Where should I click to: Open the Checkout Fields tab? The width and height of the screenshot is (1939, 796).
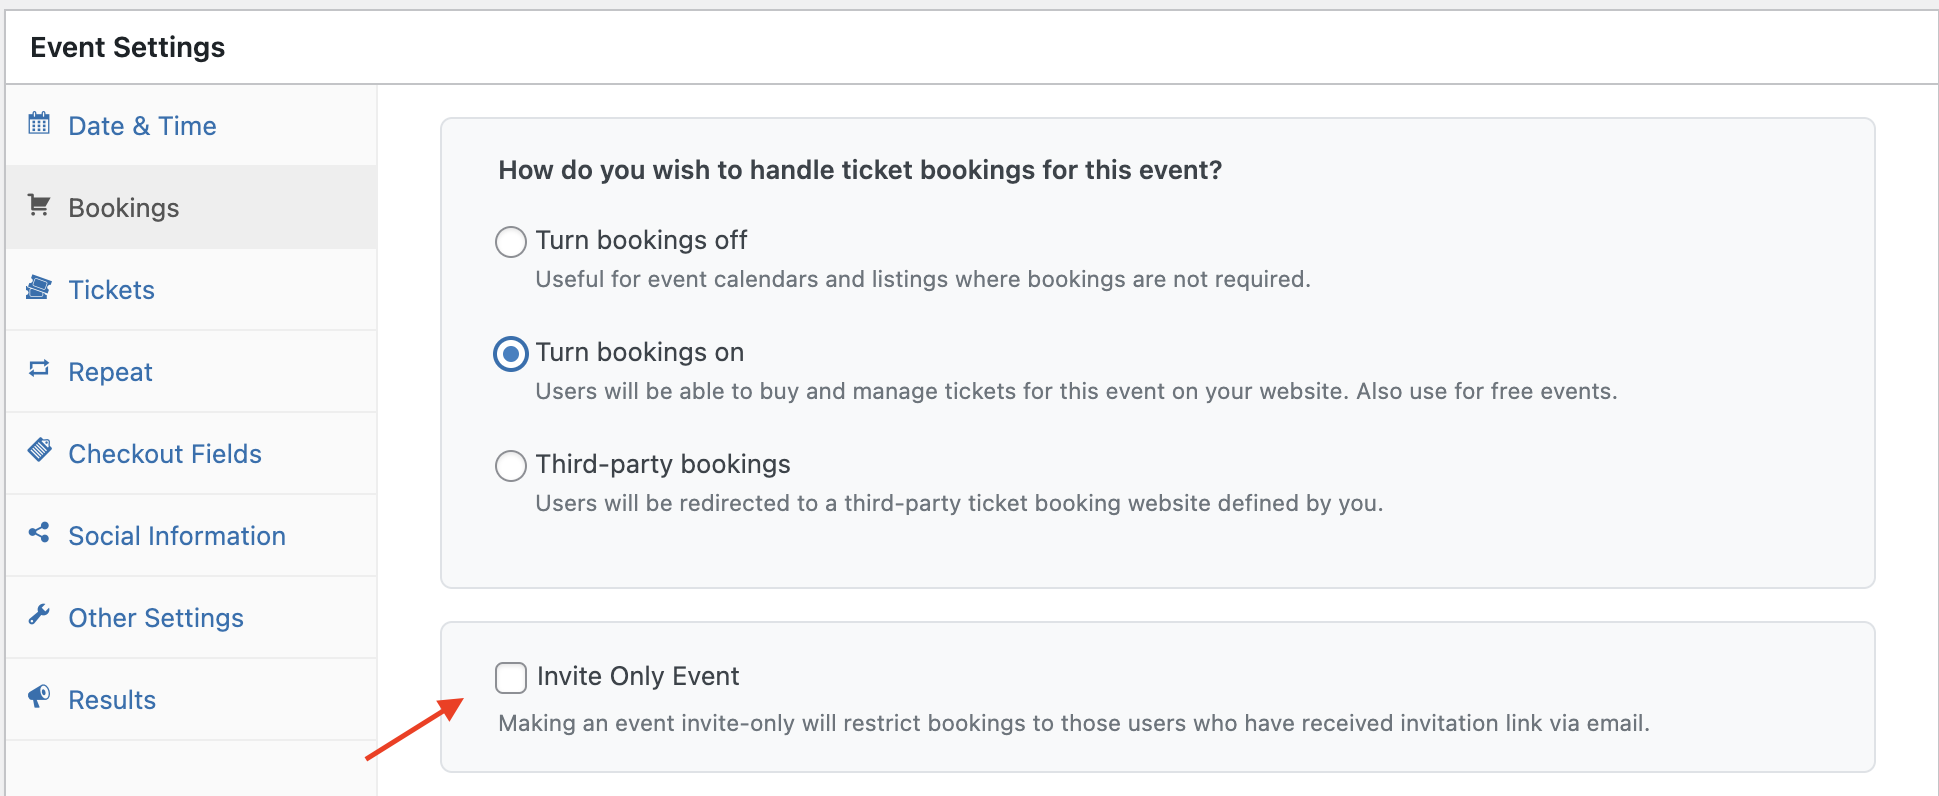tap(165, 454)
